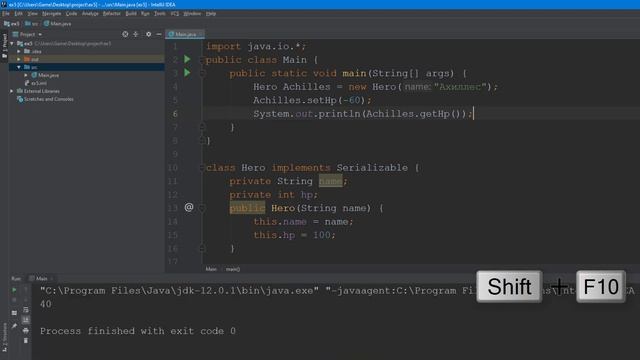
Task: Open the Window menu
Action: pos(192,13)
